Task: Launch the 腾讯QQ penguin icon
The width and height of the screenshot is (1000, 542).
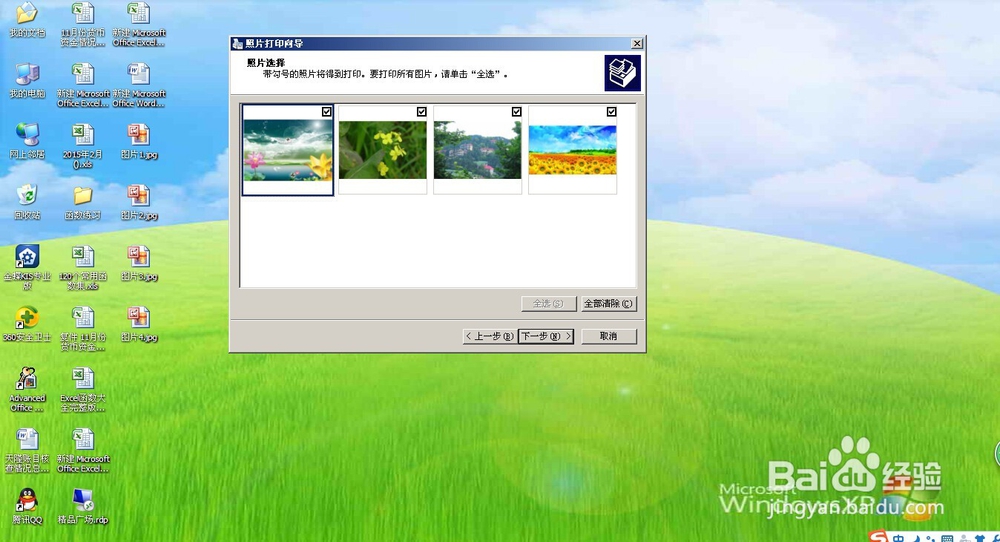Action: tap(27, 501)
